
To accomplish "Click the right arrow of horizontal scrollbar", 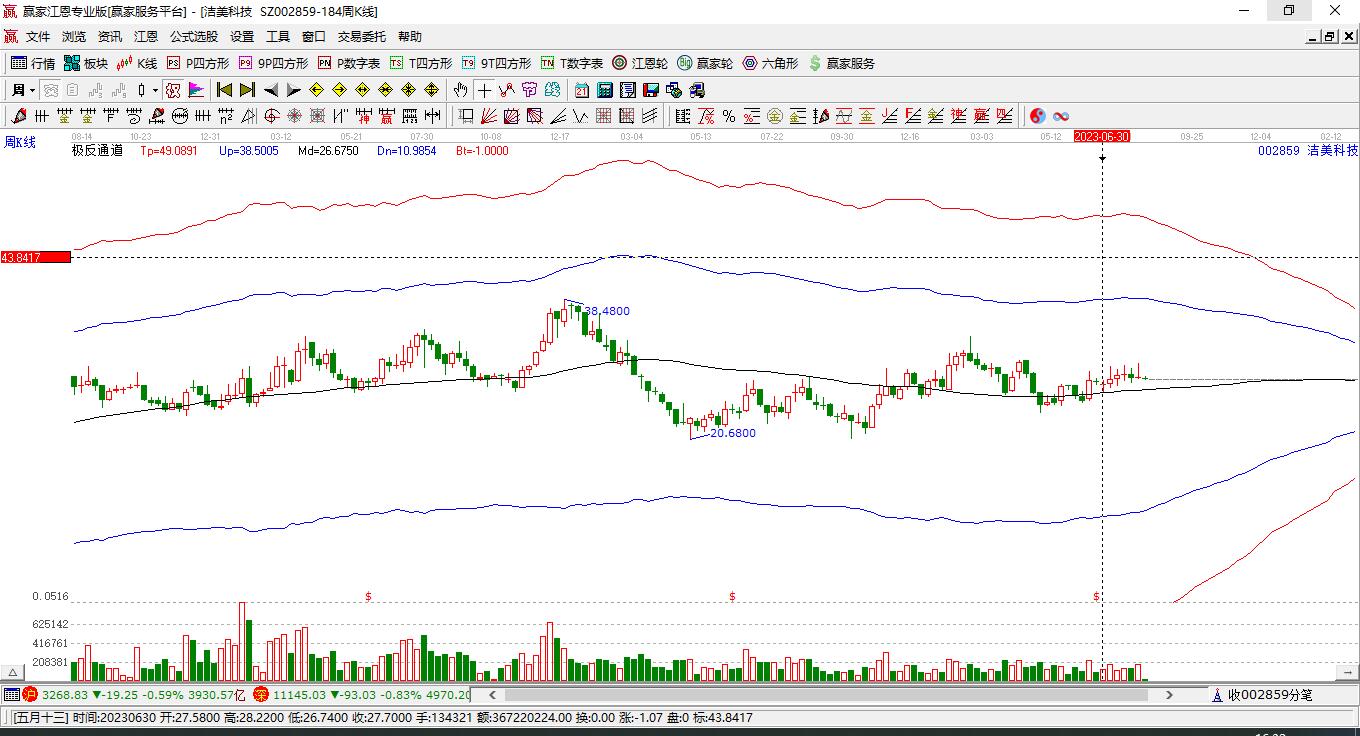I will [x=1169, y=694].
